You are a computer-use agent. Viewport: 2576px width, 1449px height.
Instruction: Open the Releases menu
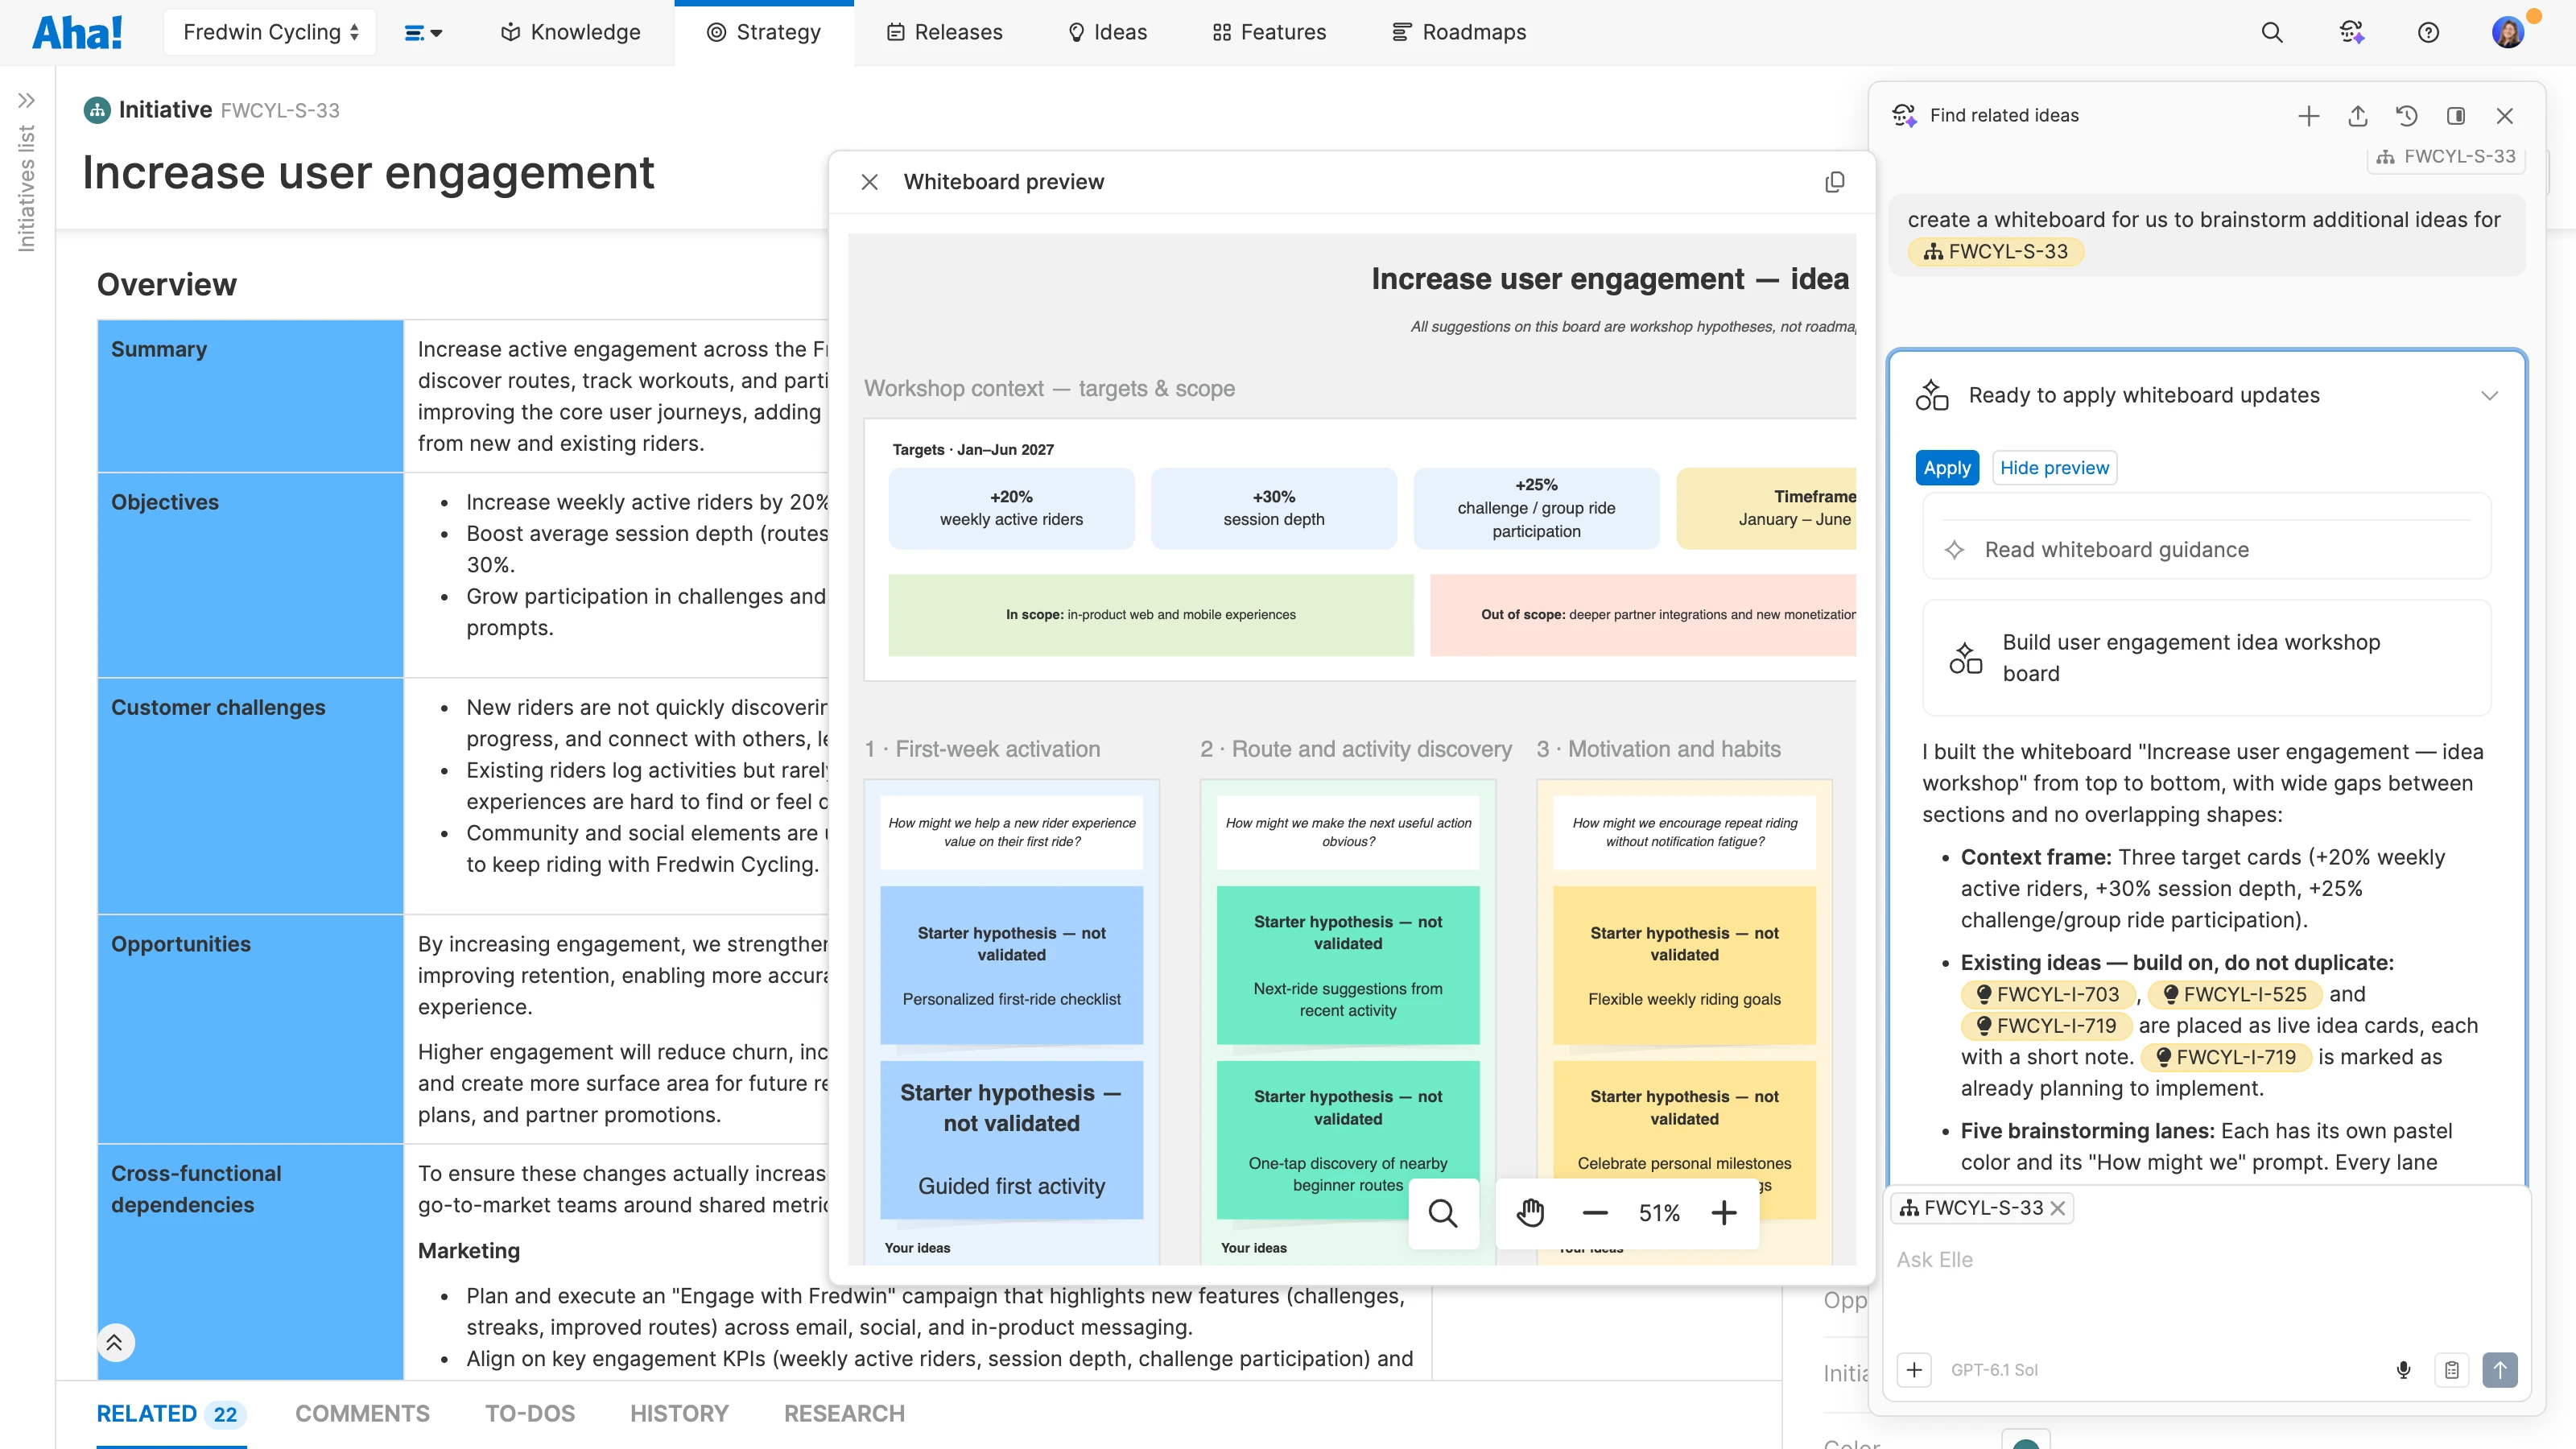click(944, 32)
